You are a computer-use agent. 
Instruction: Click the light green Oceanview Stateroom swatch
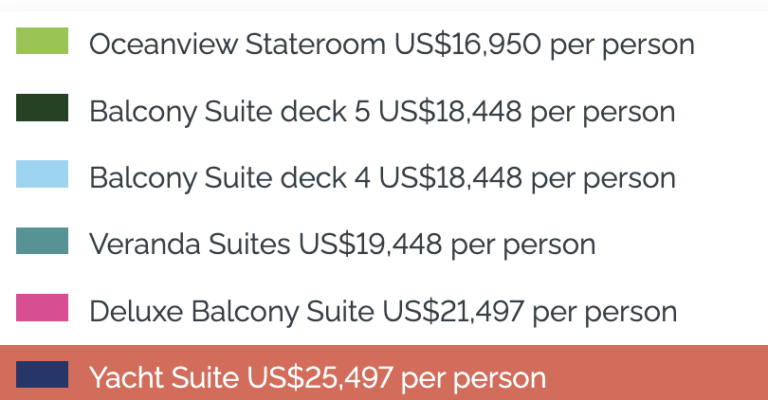coord(42,42)
